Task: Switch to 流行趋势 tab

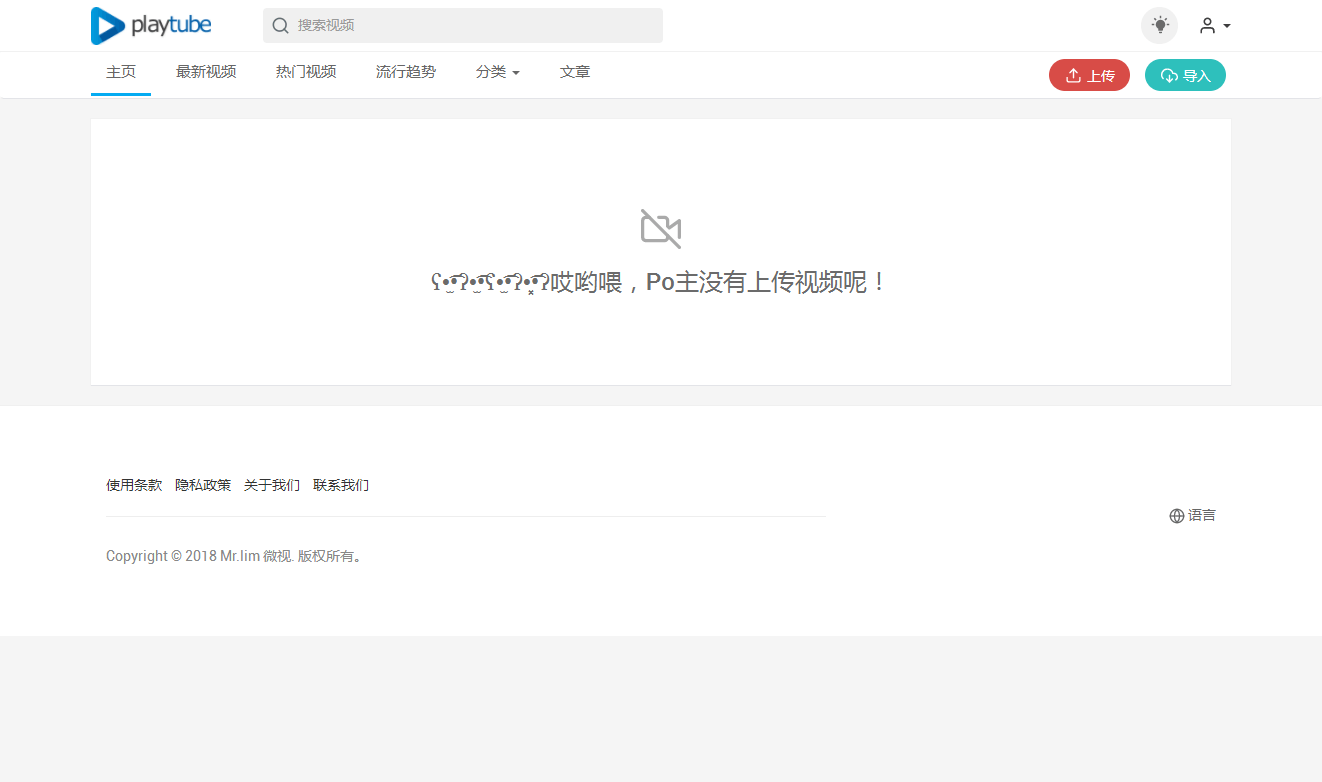Action: (406, 72)
